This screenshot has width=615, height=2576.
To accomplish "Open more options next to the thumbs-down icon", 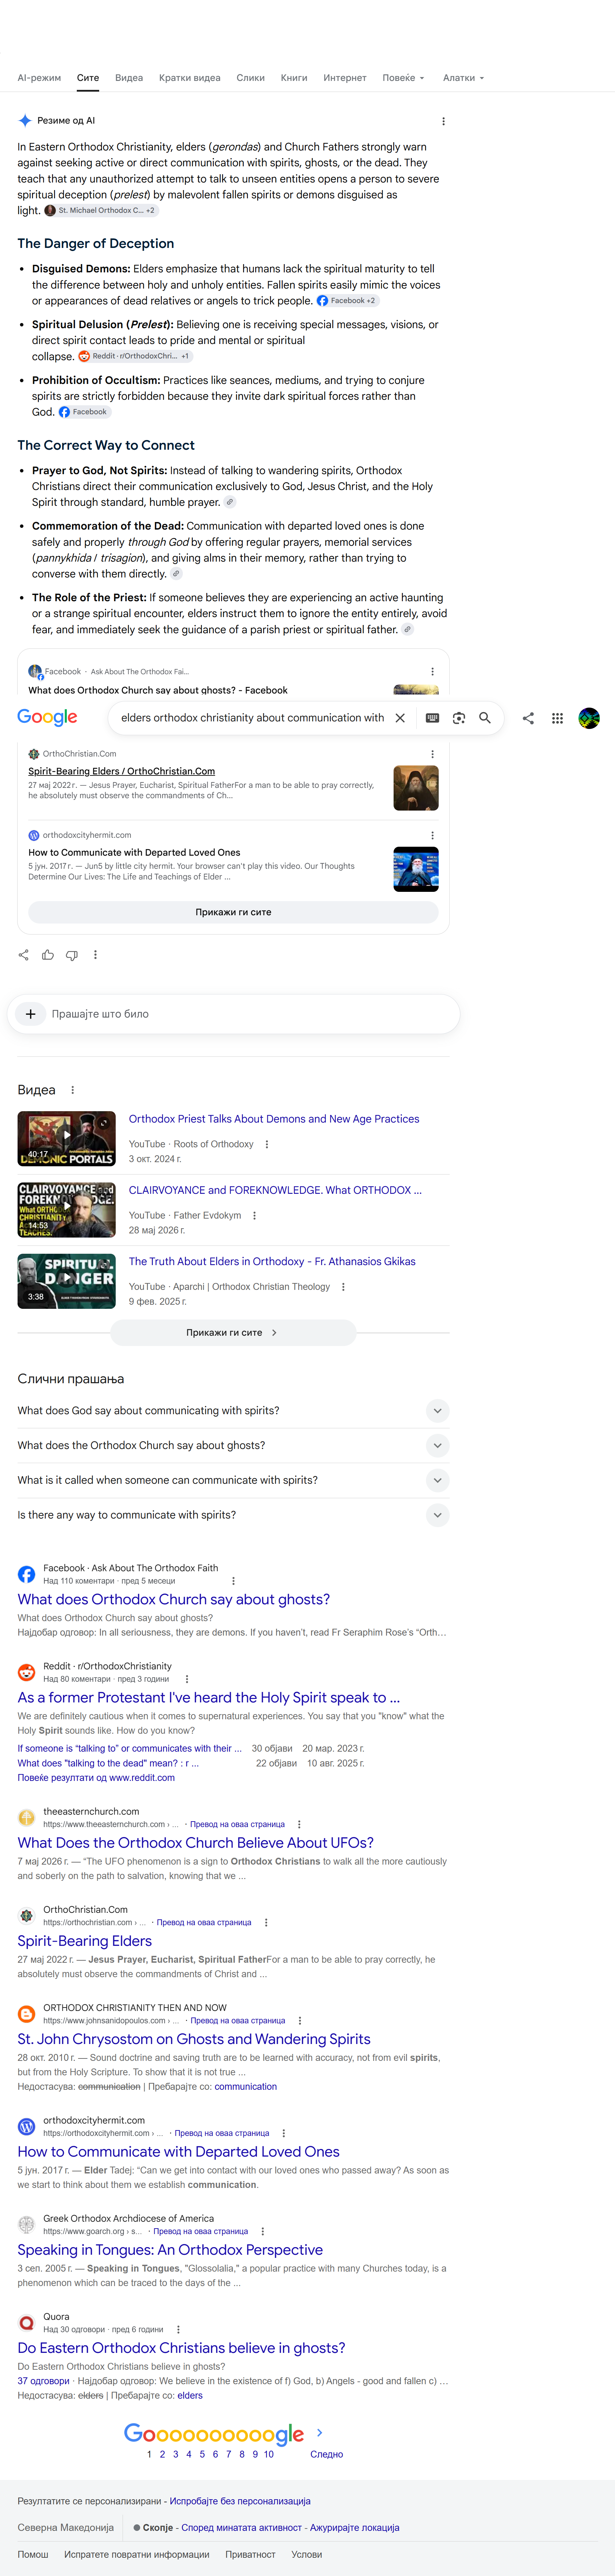I will (x=95, y=955).
